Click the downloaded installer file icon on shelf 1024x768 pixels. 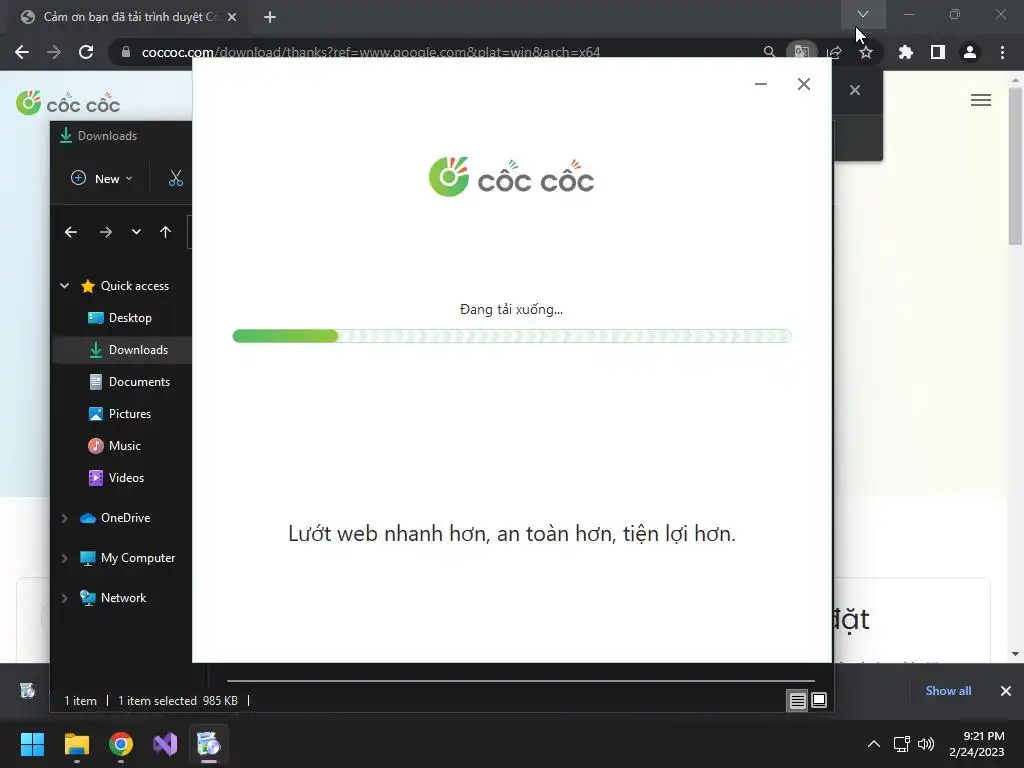coord(27,690)
